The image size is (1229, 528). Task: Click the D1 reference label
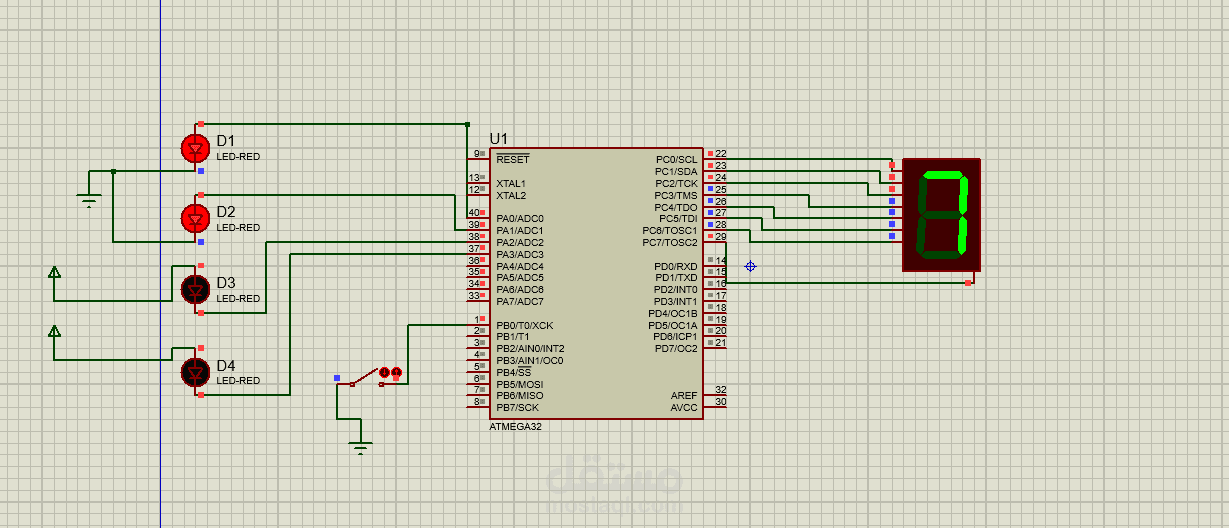(226, 141)
